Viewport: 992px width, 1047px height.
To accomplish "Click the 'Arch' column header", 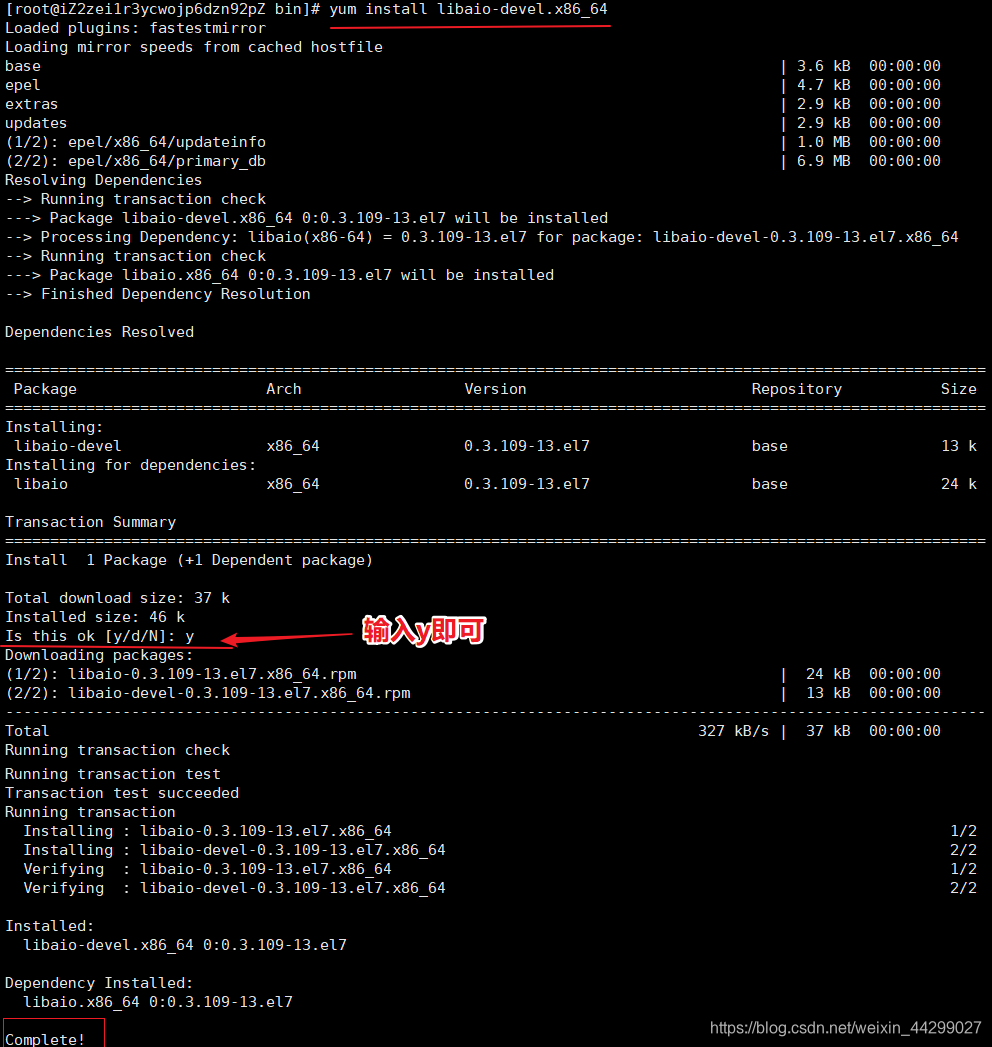I will [284, 389].
